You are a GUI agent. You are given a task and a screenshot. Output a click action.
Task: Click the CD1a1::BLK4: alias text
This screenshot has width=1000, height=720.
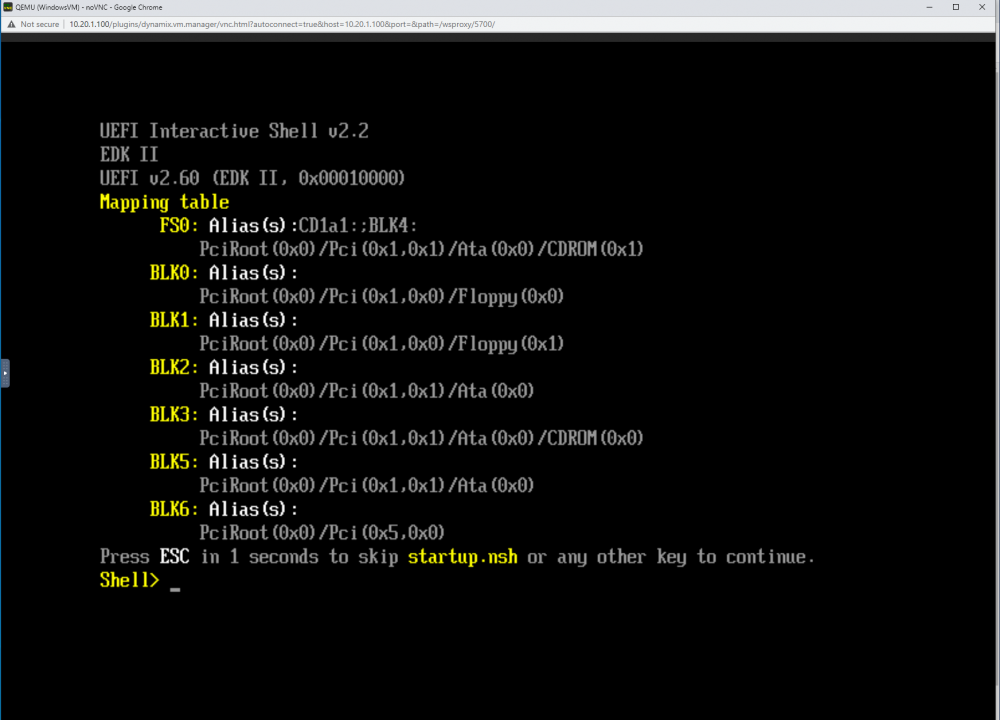pos(358,226)
